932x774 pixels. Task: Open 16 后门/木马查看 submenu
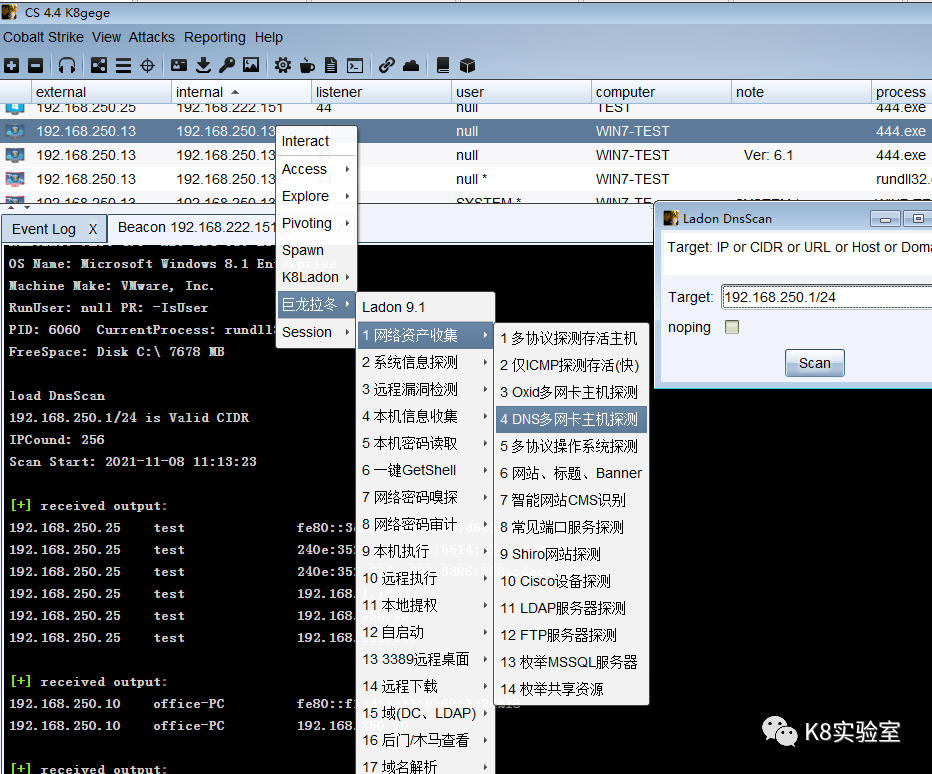pyautogui.click(x=426, y=740)
